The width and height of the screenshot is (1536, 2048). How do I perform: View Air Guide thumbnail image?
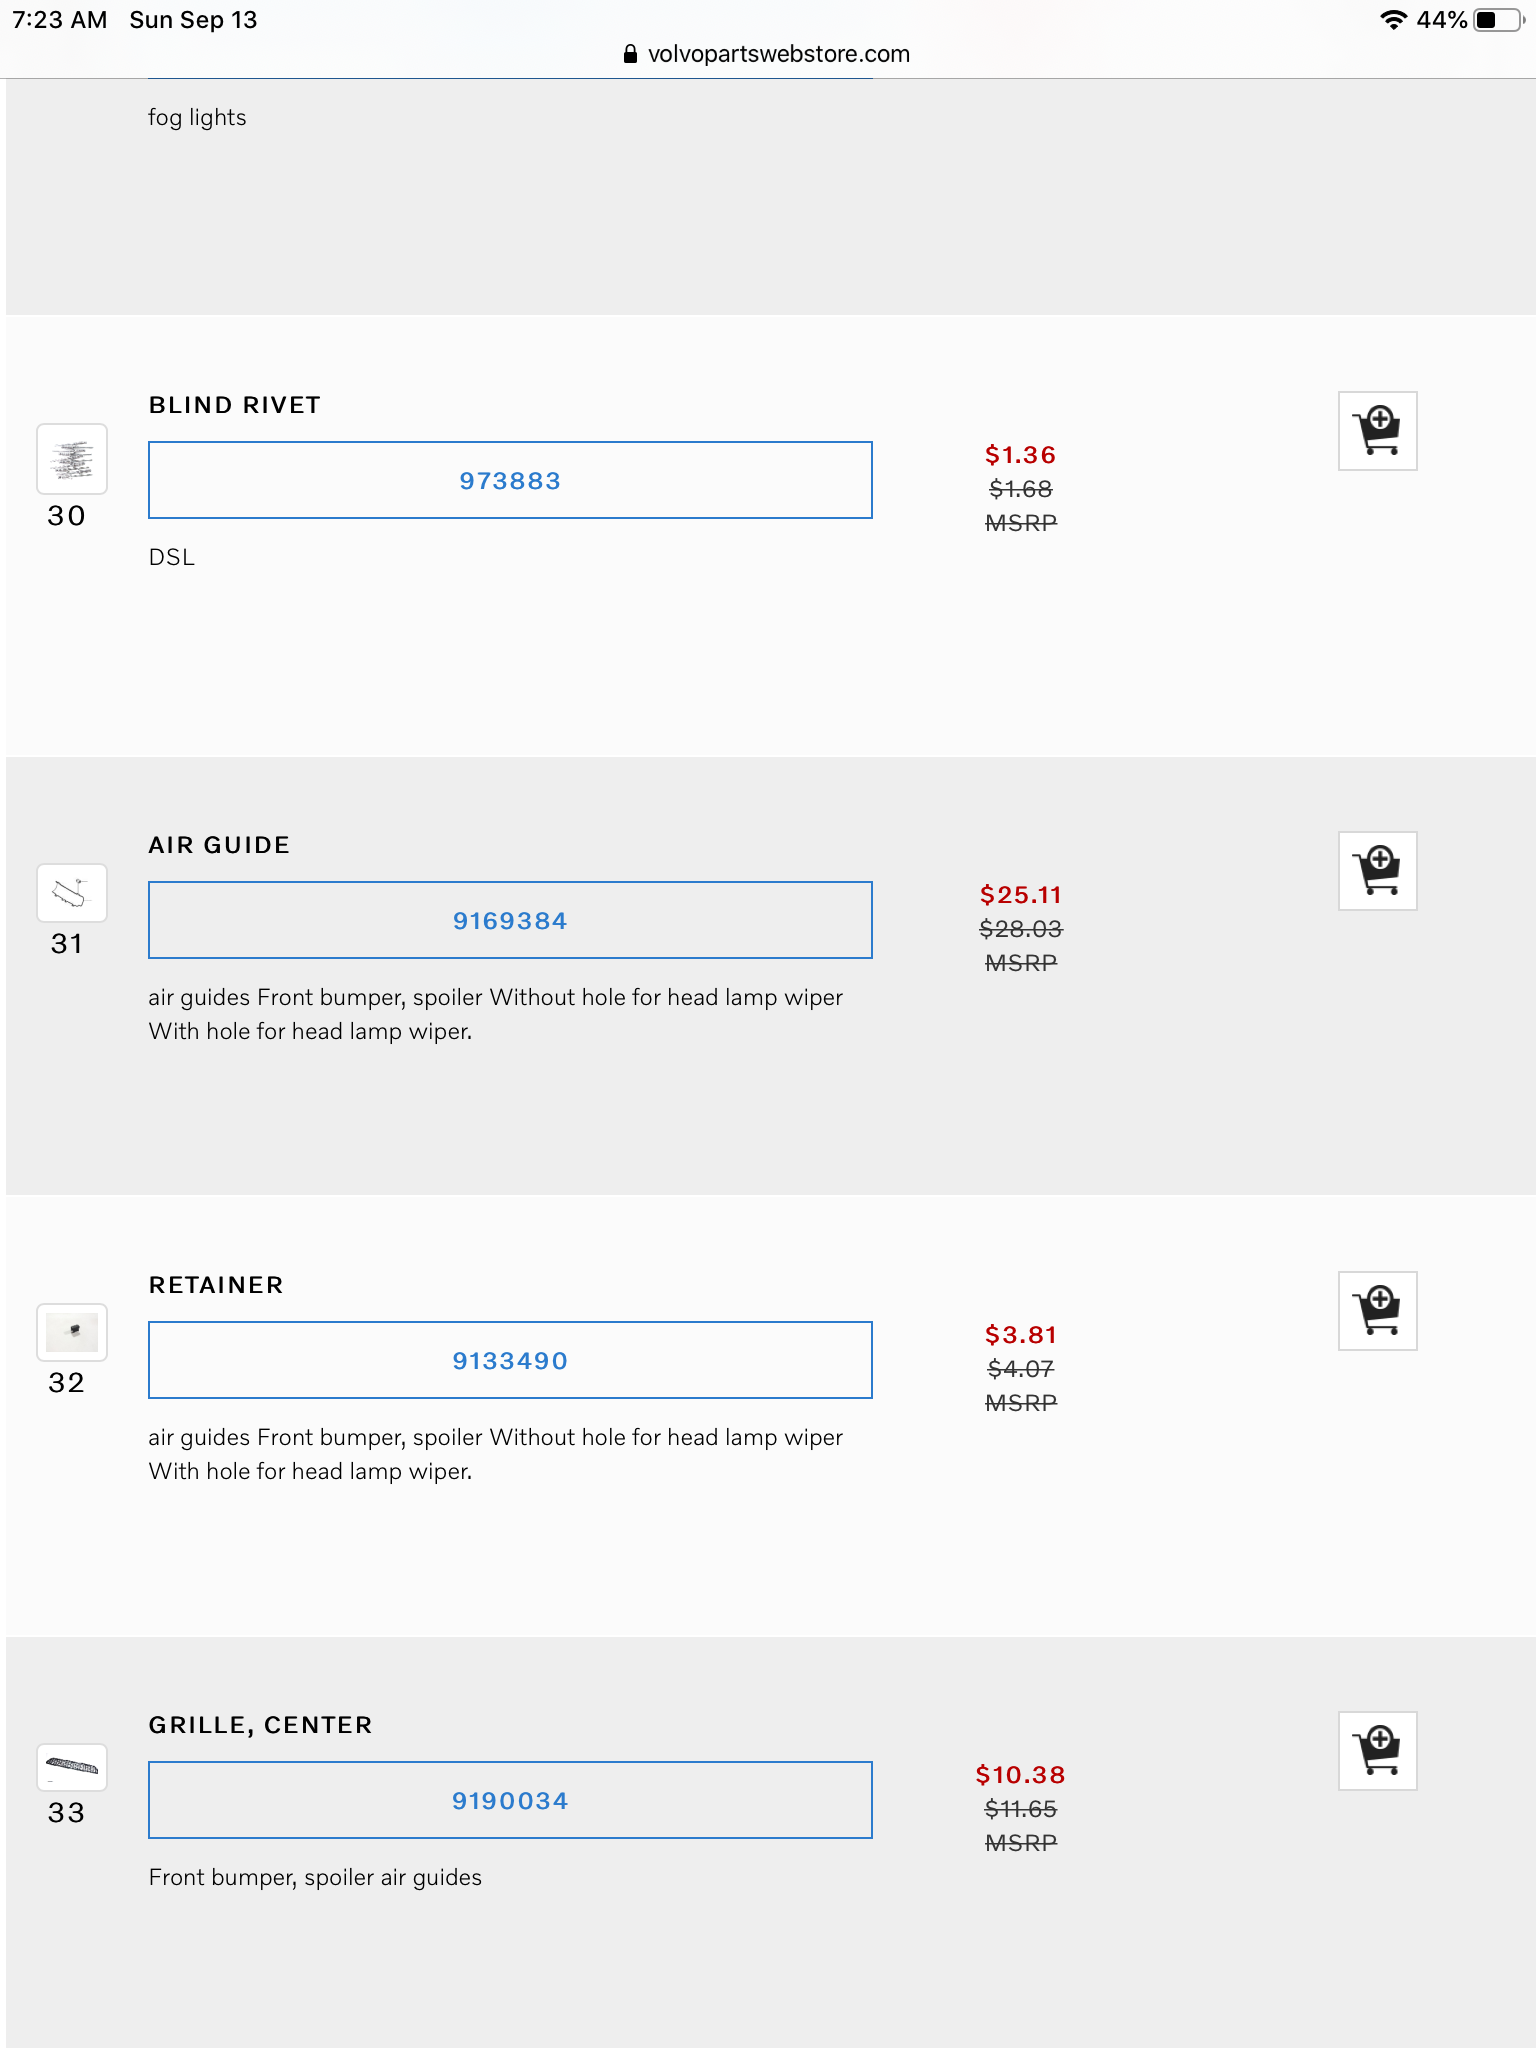point(72,893)
